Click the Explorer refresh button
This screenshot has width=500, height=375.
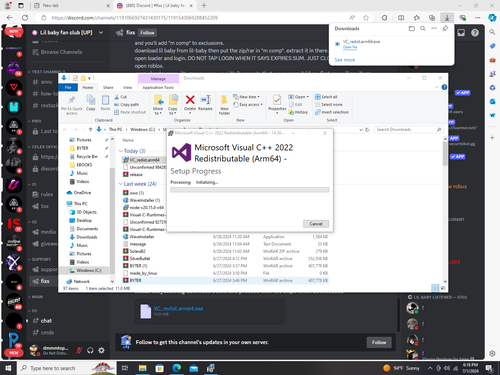click(x=367, y=130)
